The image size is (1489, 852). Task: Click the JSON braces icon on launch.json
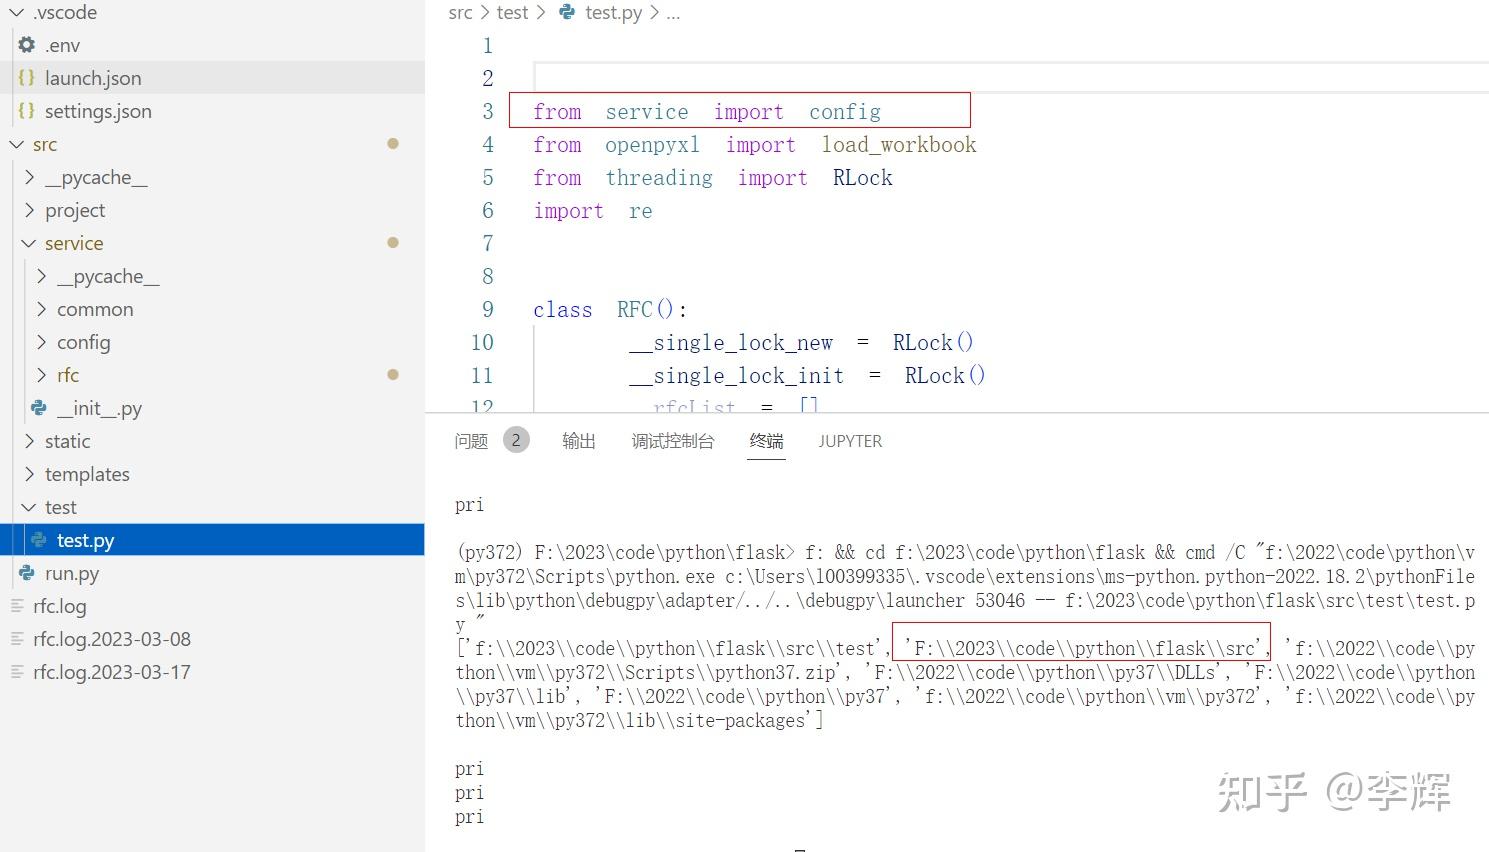(26, 77)
